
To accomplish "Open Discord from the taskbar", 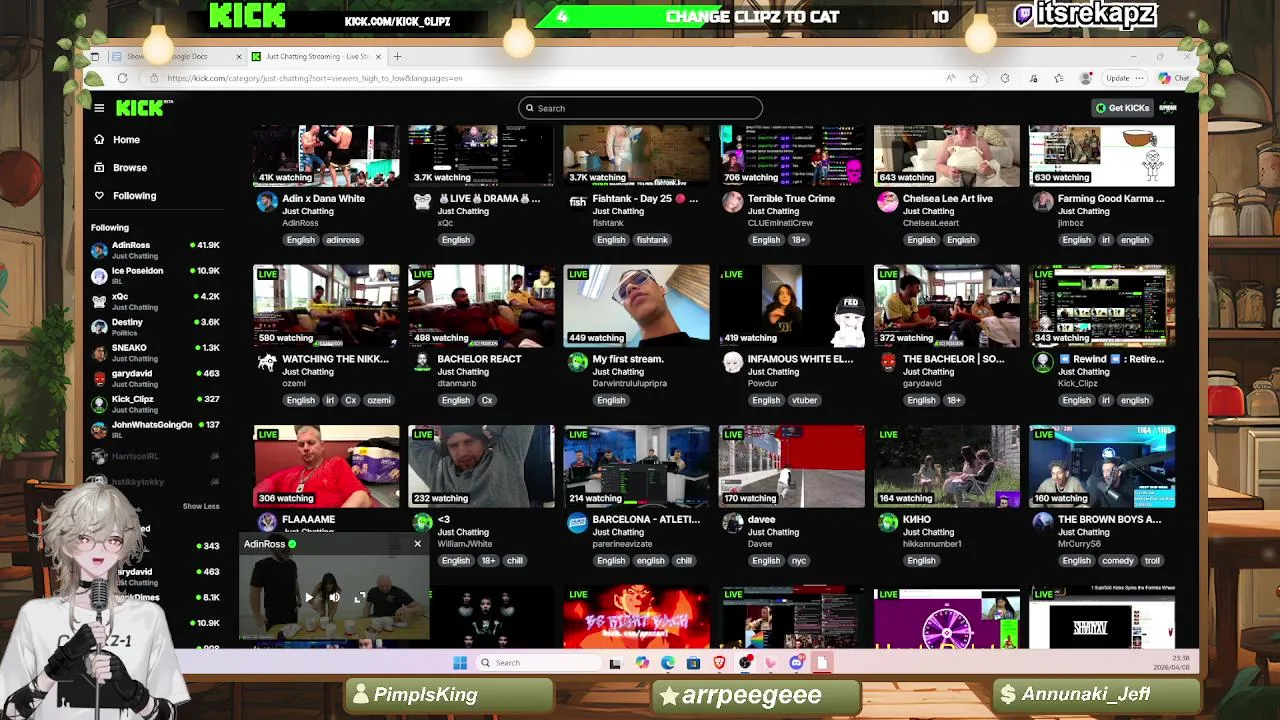I will 796,663.
